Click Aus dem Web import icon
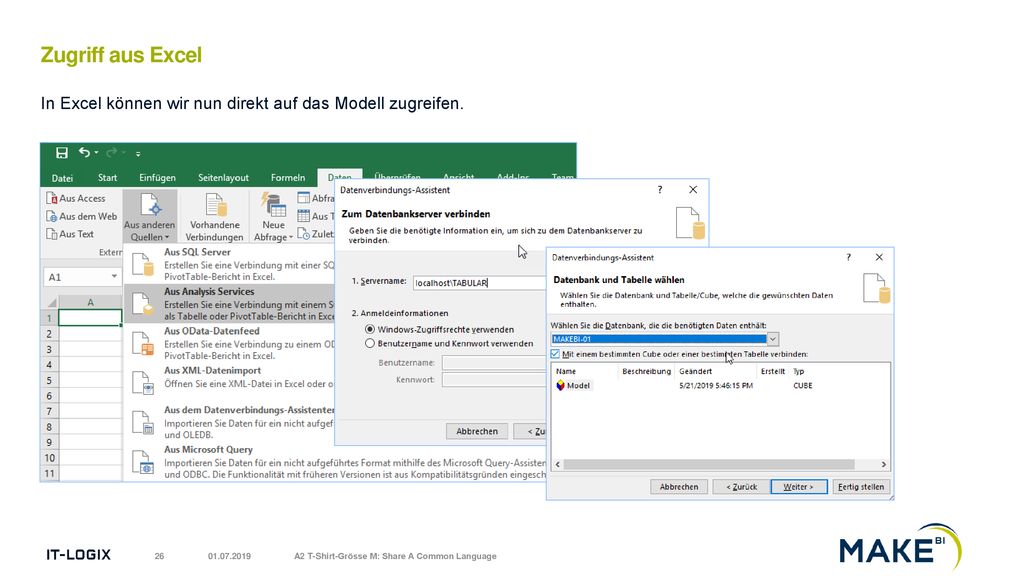 tap(52, 216)
